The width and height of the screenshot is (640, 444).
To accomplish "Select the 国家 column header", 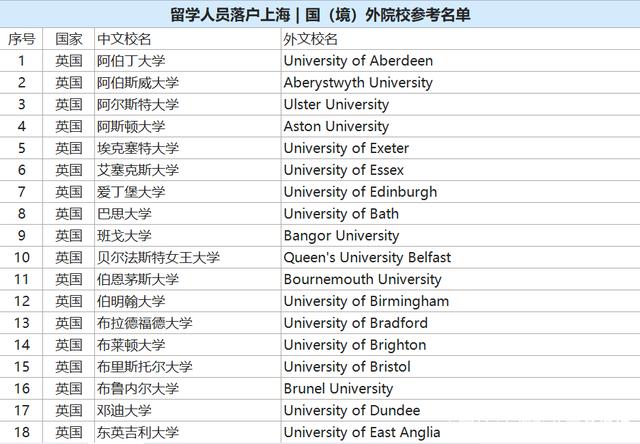I will click(69, 39).
